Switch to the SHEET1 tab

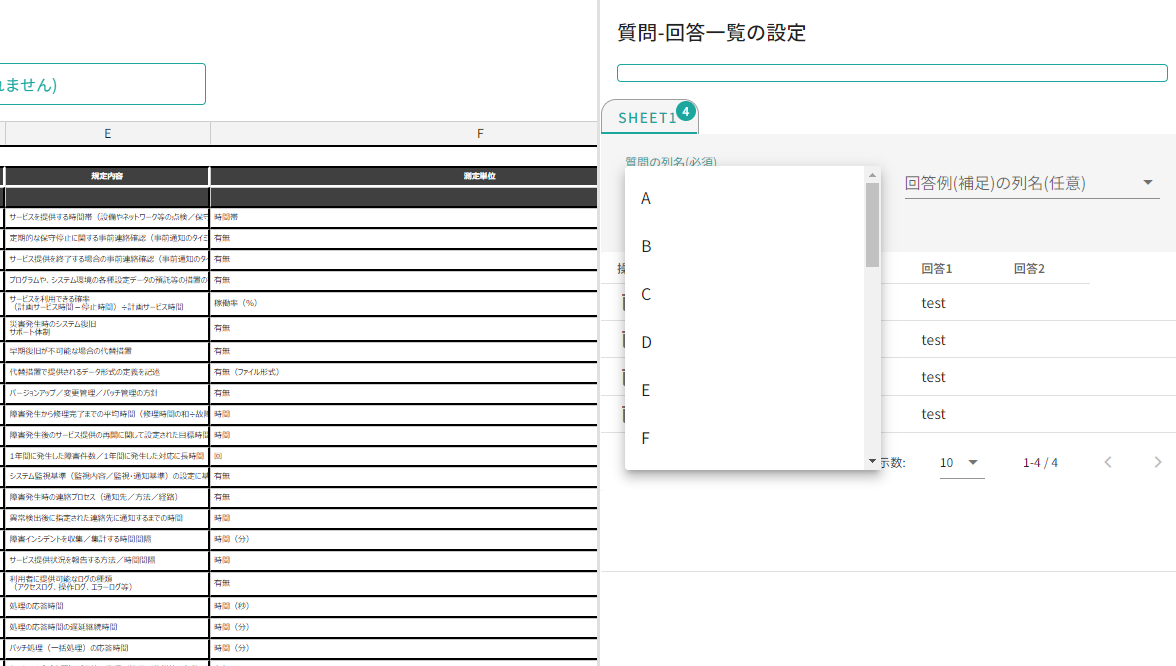tap(648, 116)
